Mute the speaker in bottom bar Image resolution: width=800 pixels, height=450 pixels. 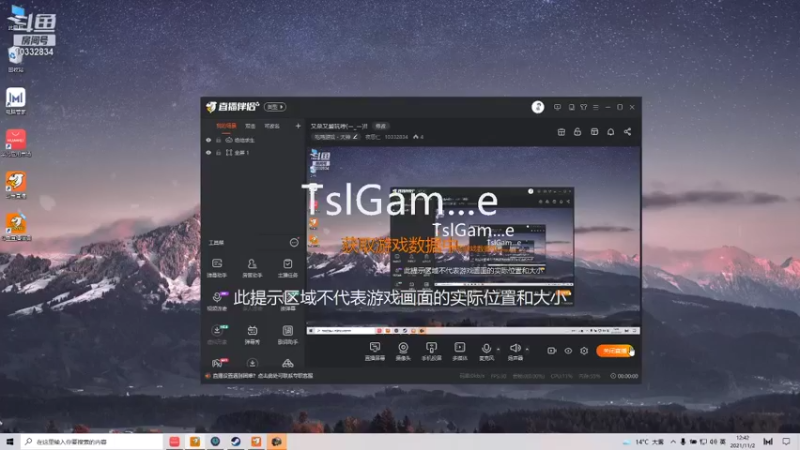point(515,351)
